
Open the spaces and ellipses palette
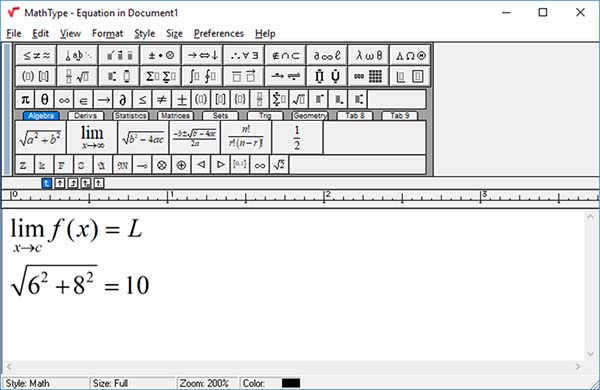click(x=78, y=55)
